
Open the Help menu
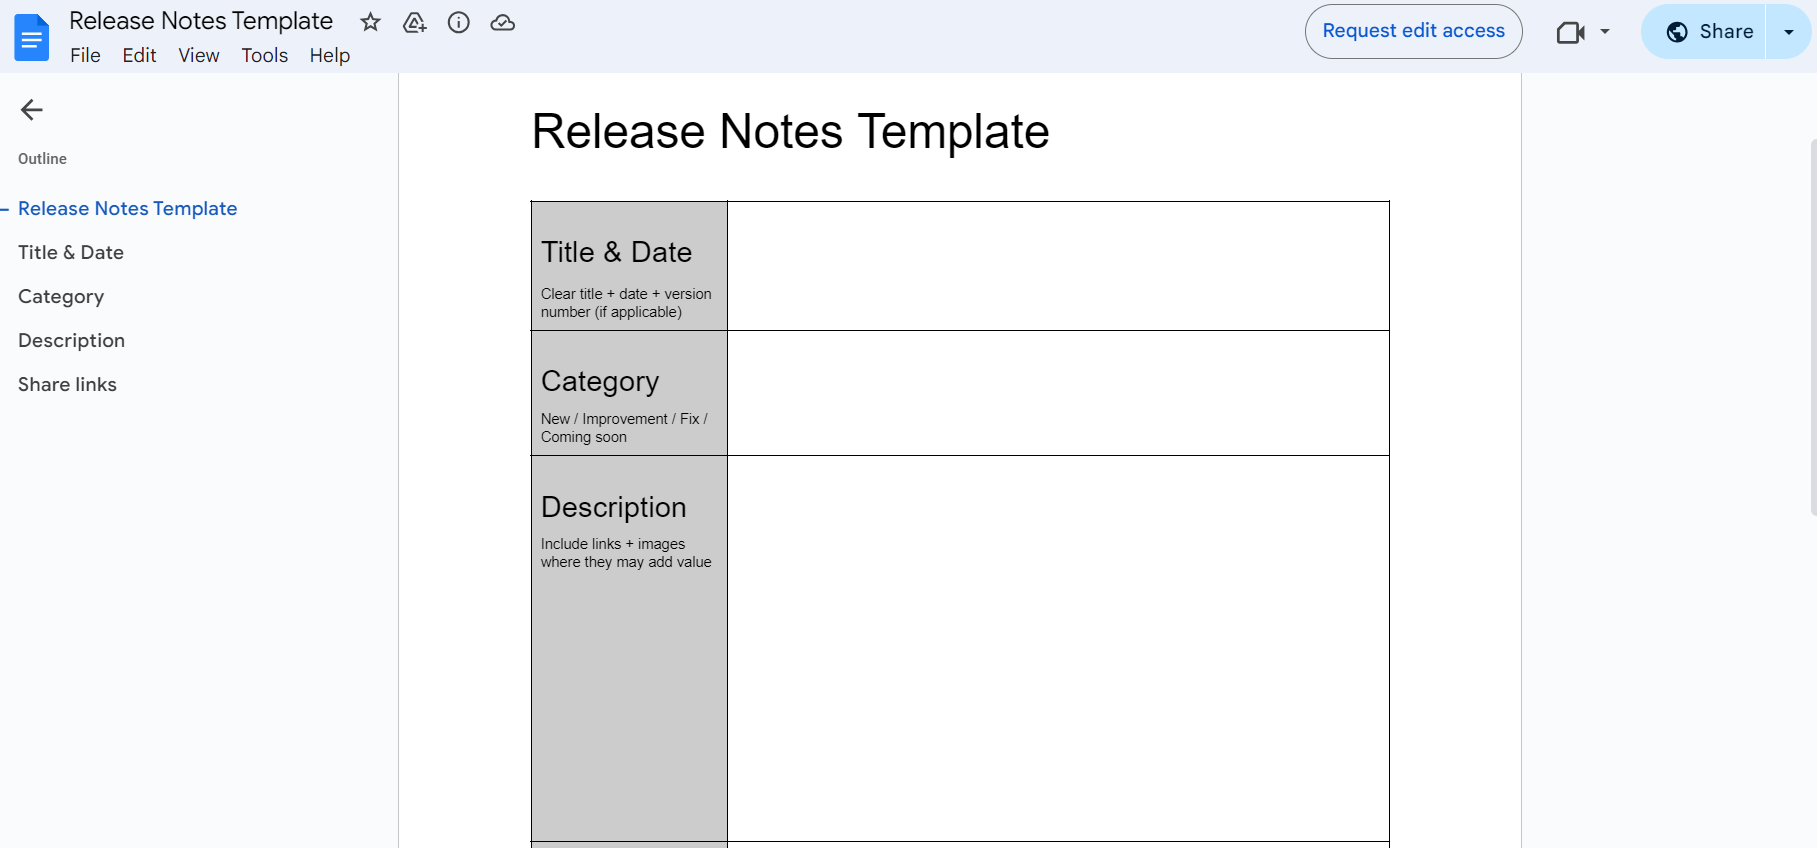pyautogui.click(x=330, y=55)
